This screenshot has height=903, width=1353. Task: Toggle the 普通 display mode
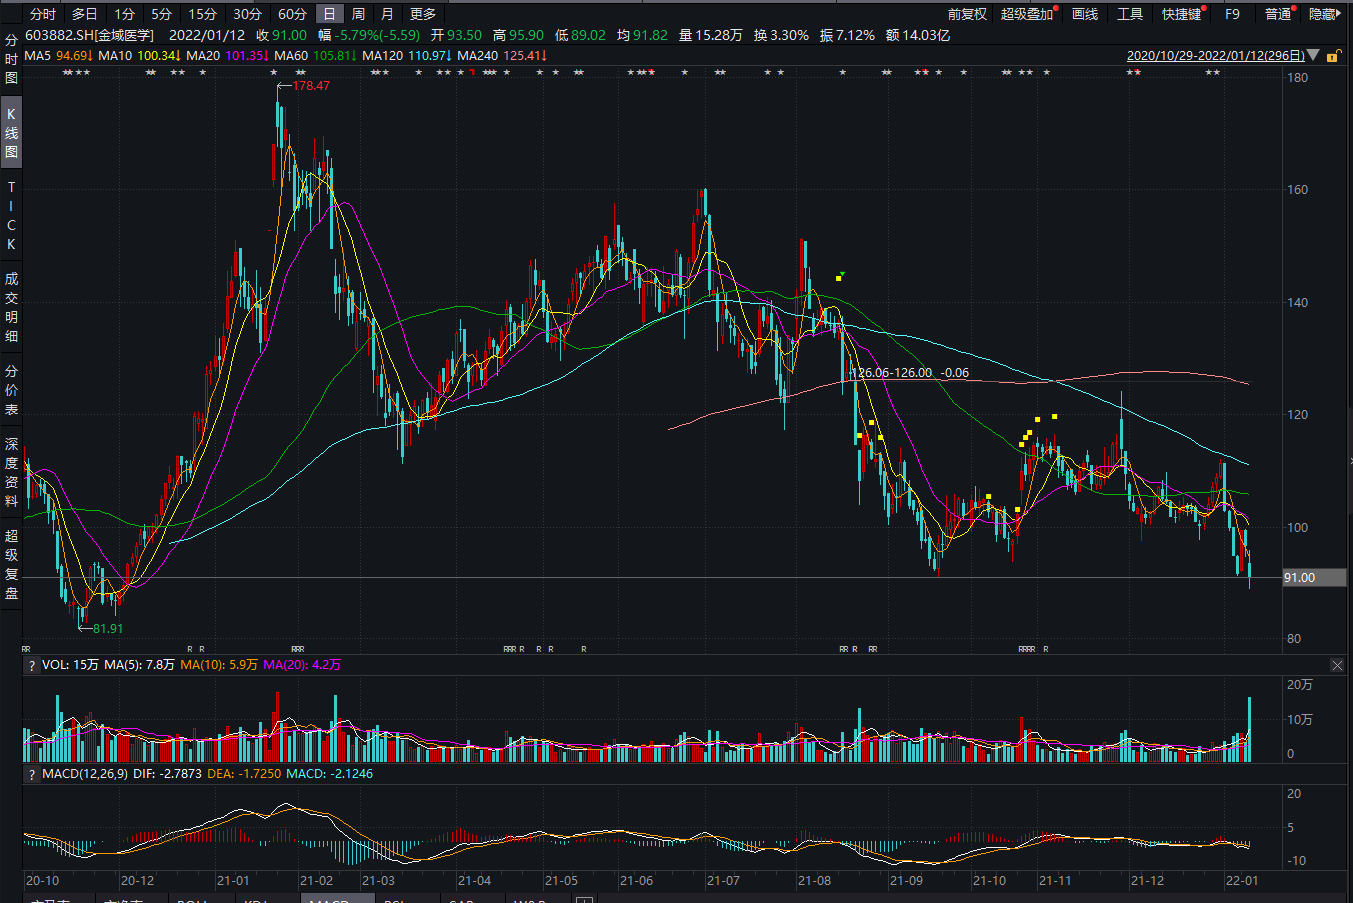[1278, 14]
